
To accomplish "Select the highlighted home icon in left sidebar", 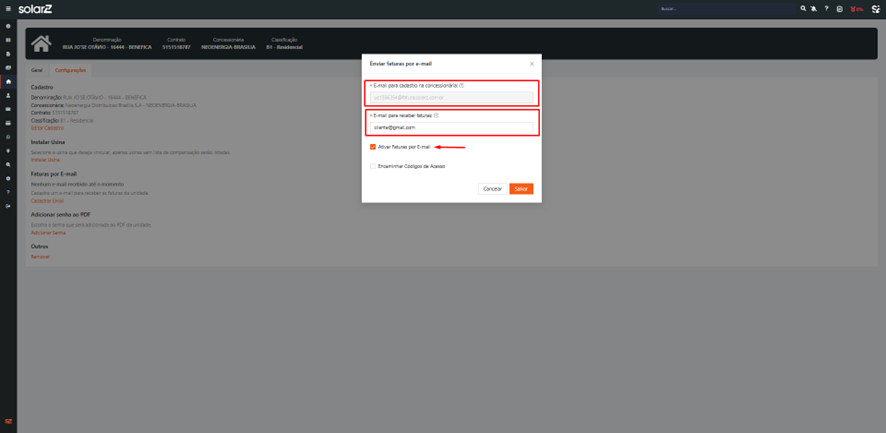I will [9, 82].
